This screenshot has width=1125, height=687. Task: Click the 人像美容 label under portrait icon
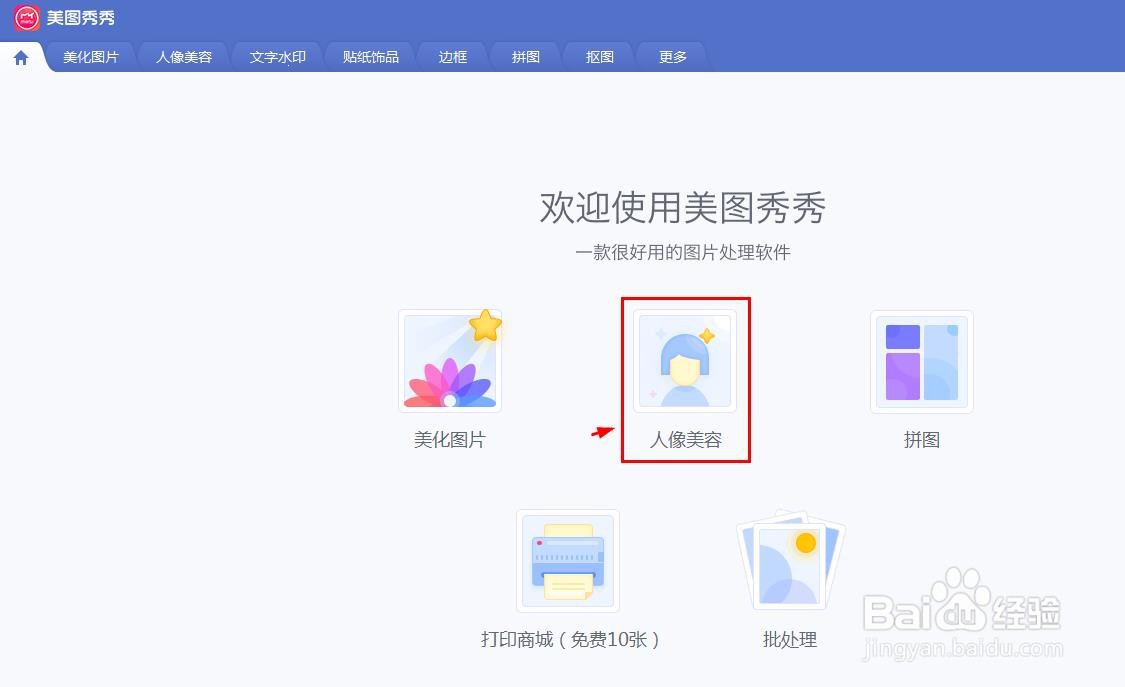685,440
